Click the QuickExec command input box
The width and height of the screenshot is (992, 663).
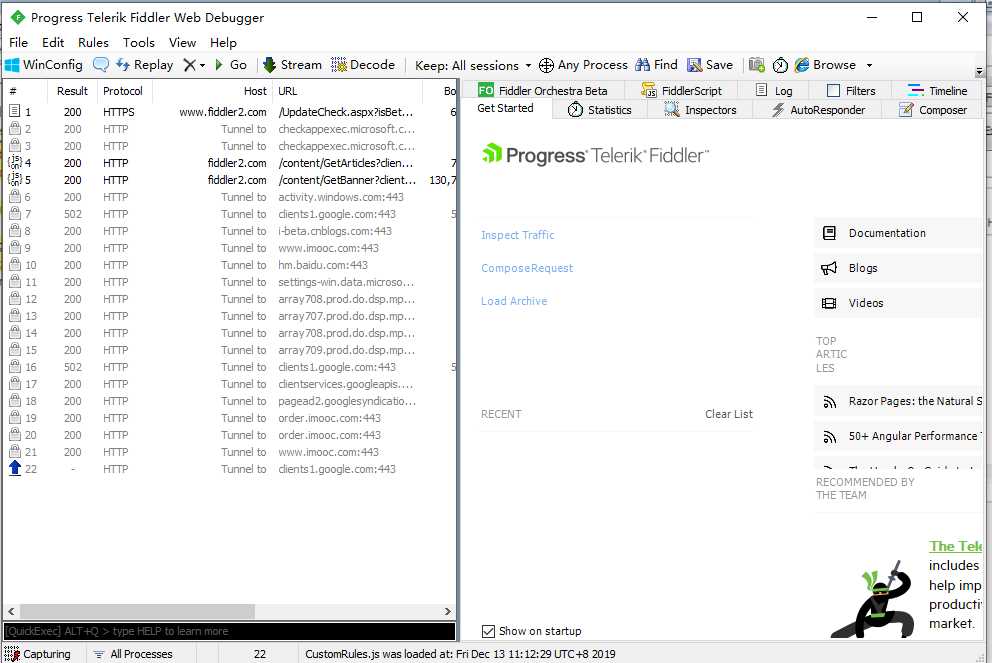click(229, 631)
